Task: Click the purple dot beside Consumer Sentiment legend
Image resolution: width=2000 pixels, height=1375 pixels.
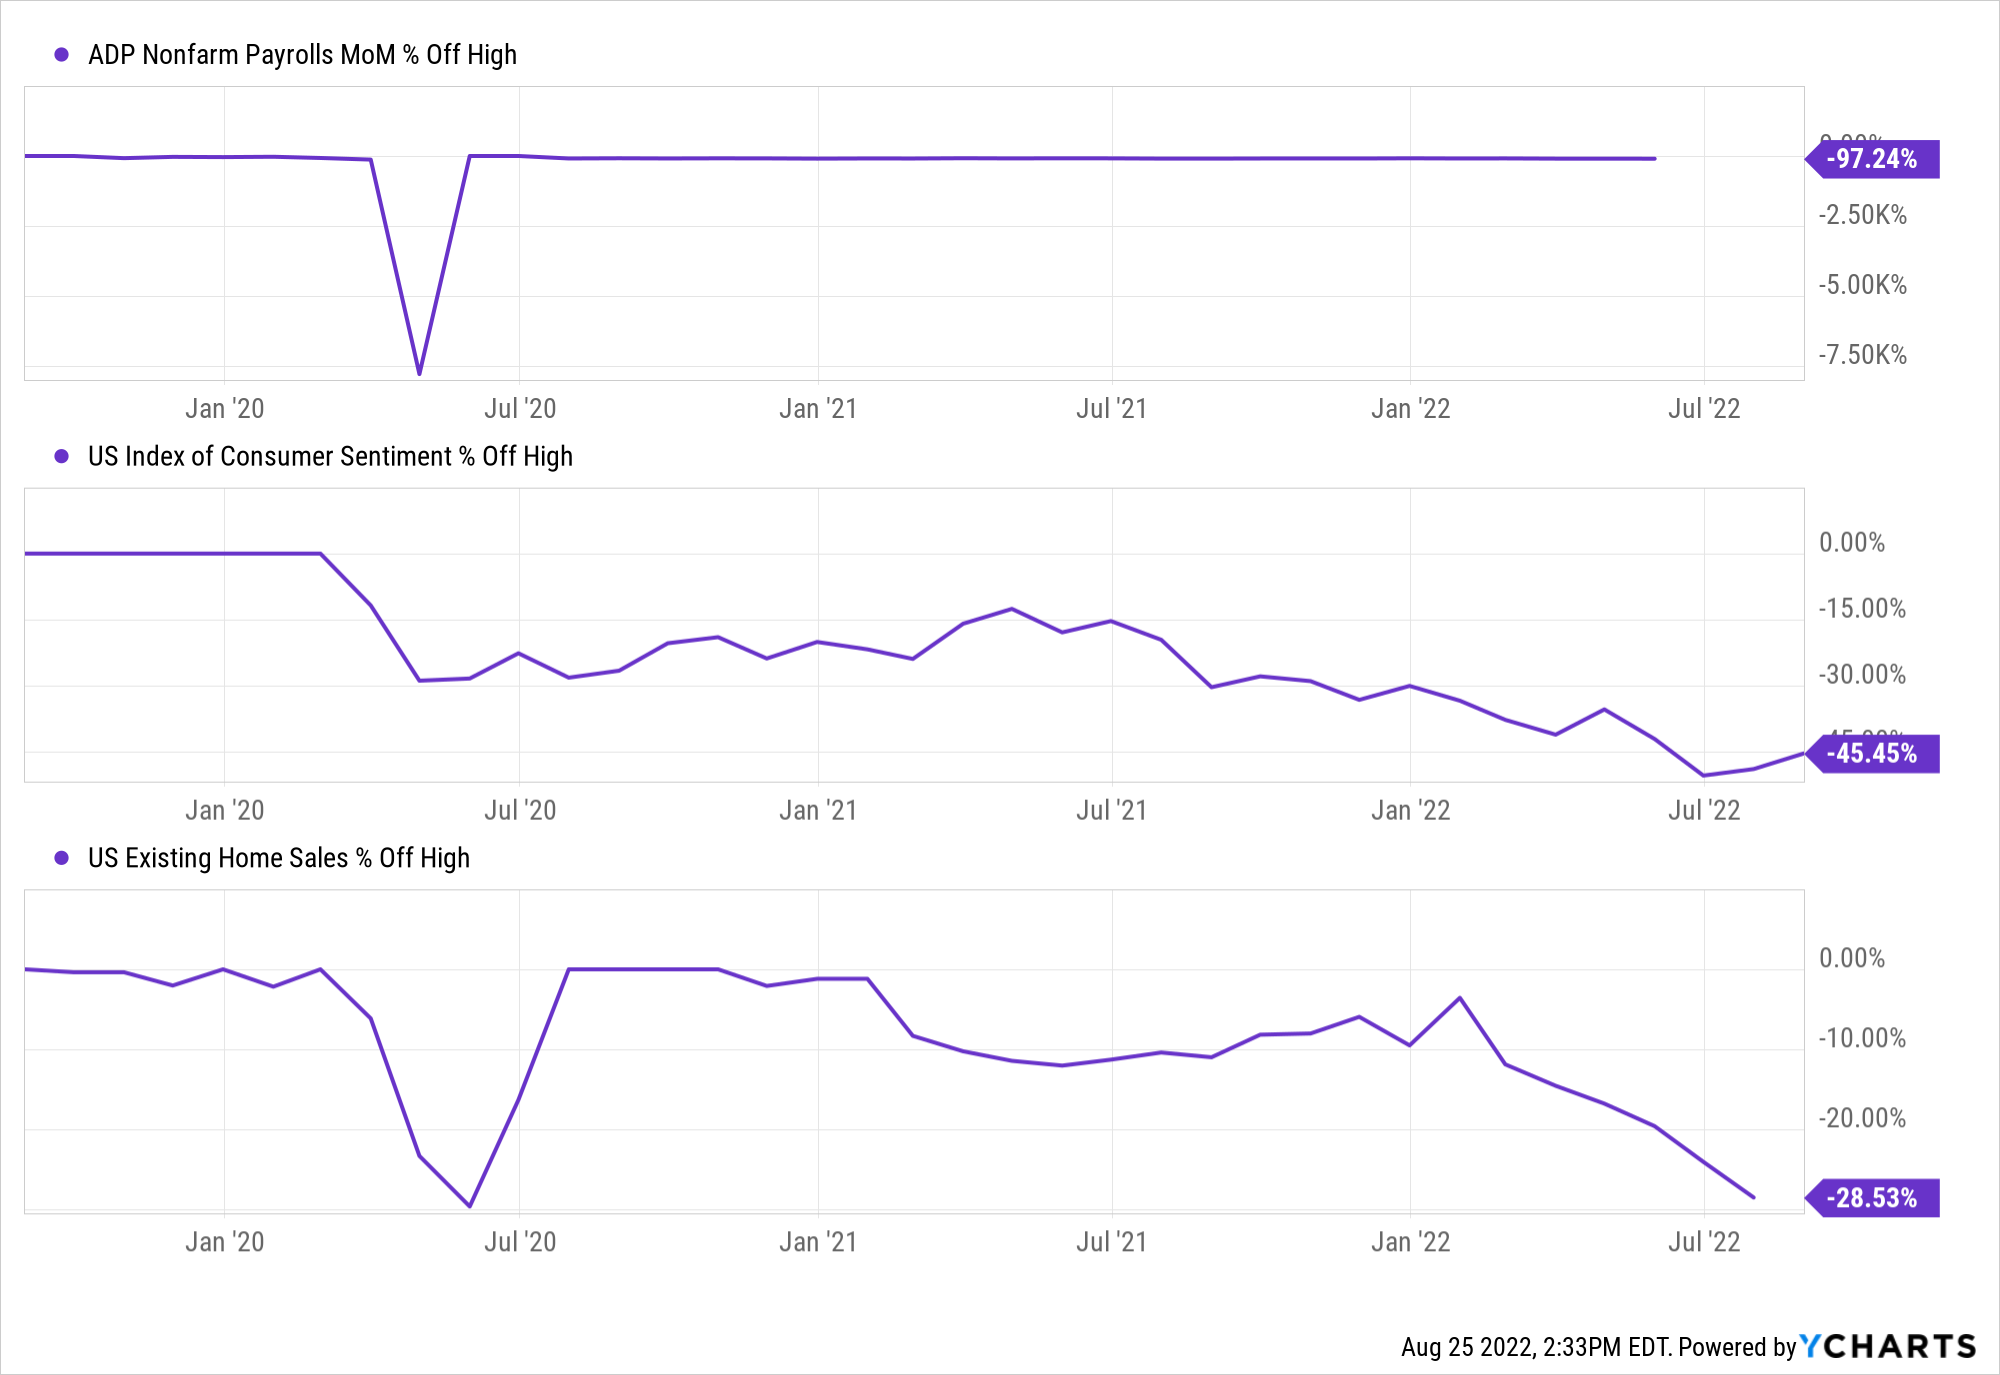Action: click(62, 457)
